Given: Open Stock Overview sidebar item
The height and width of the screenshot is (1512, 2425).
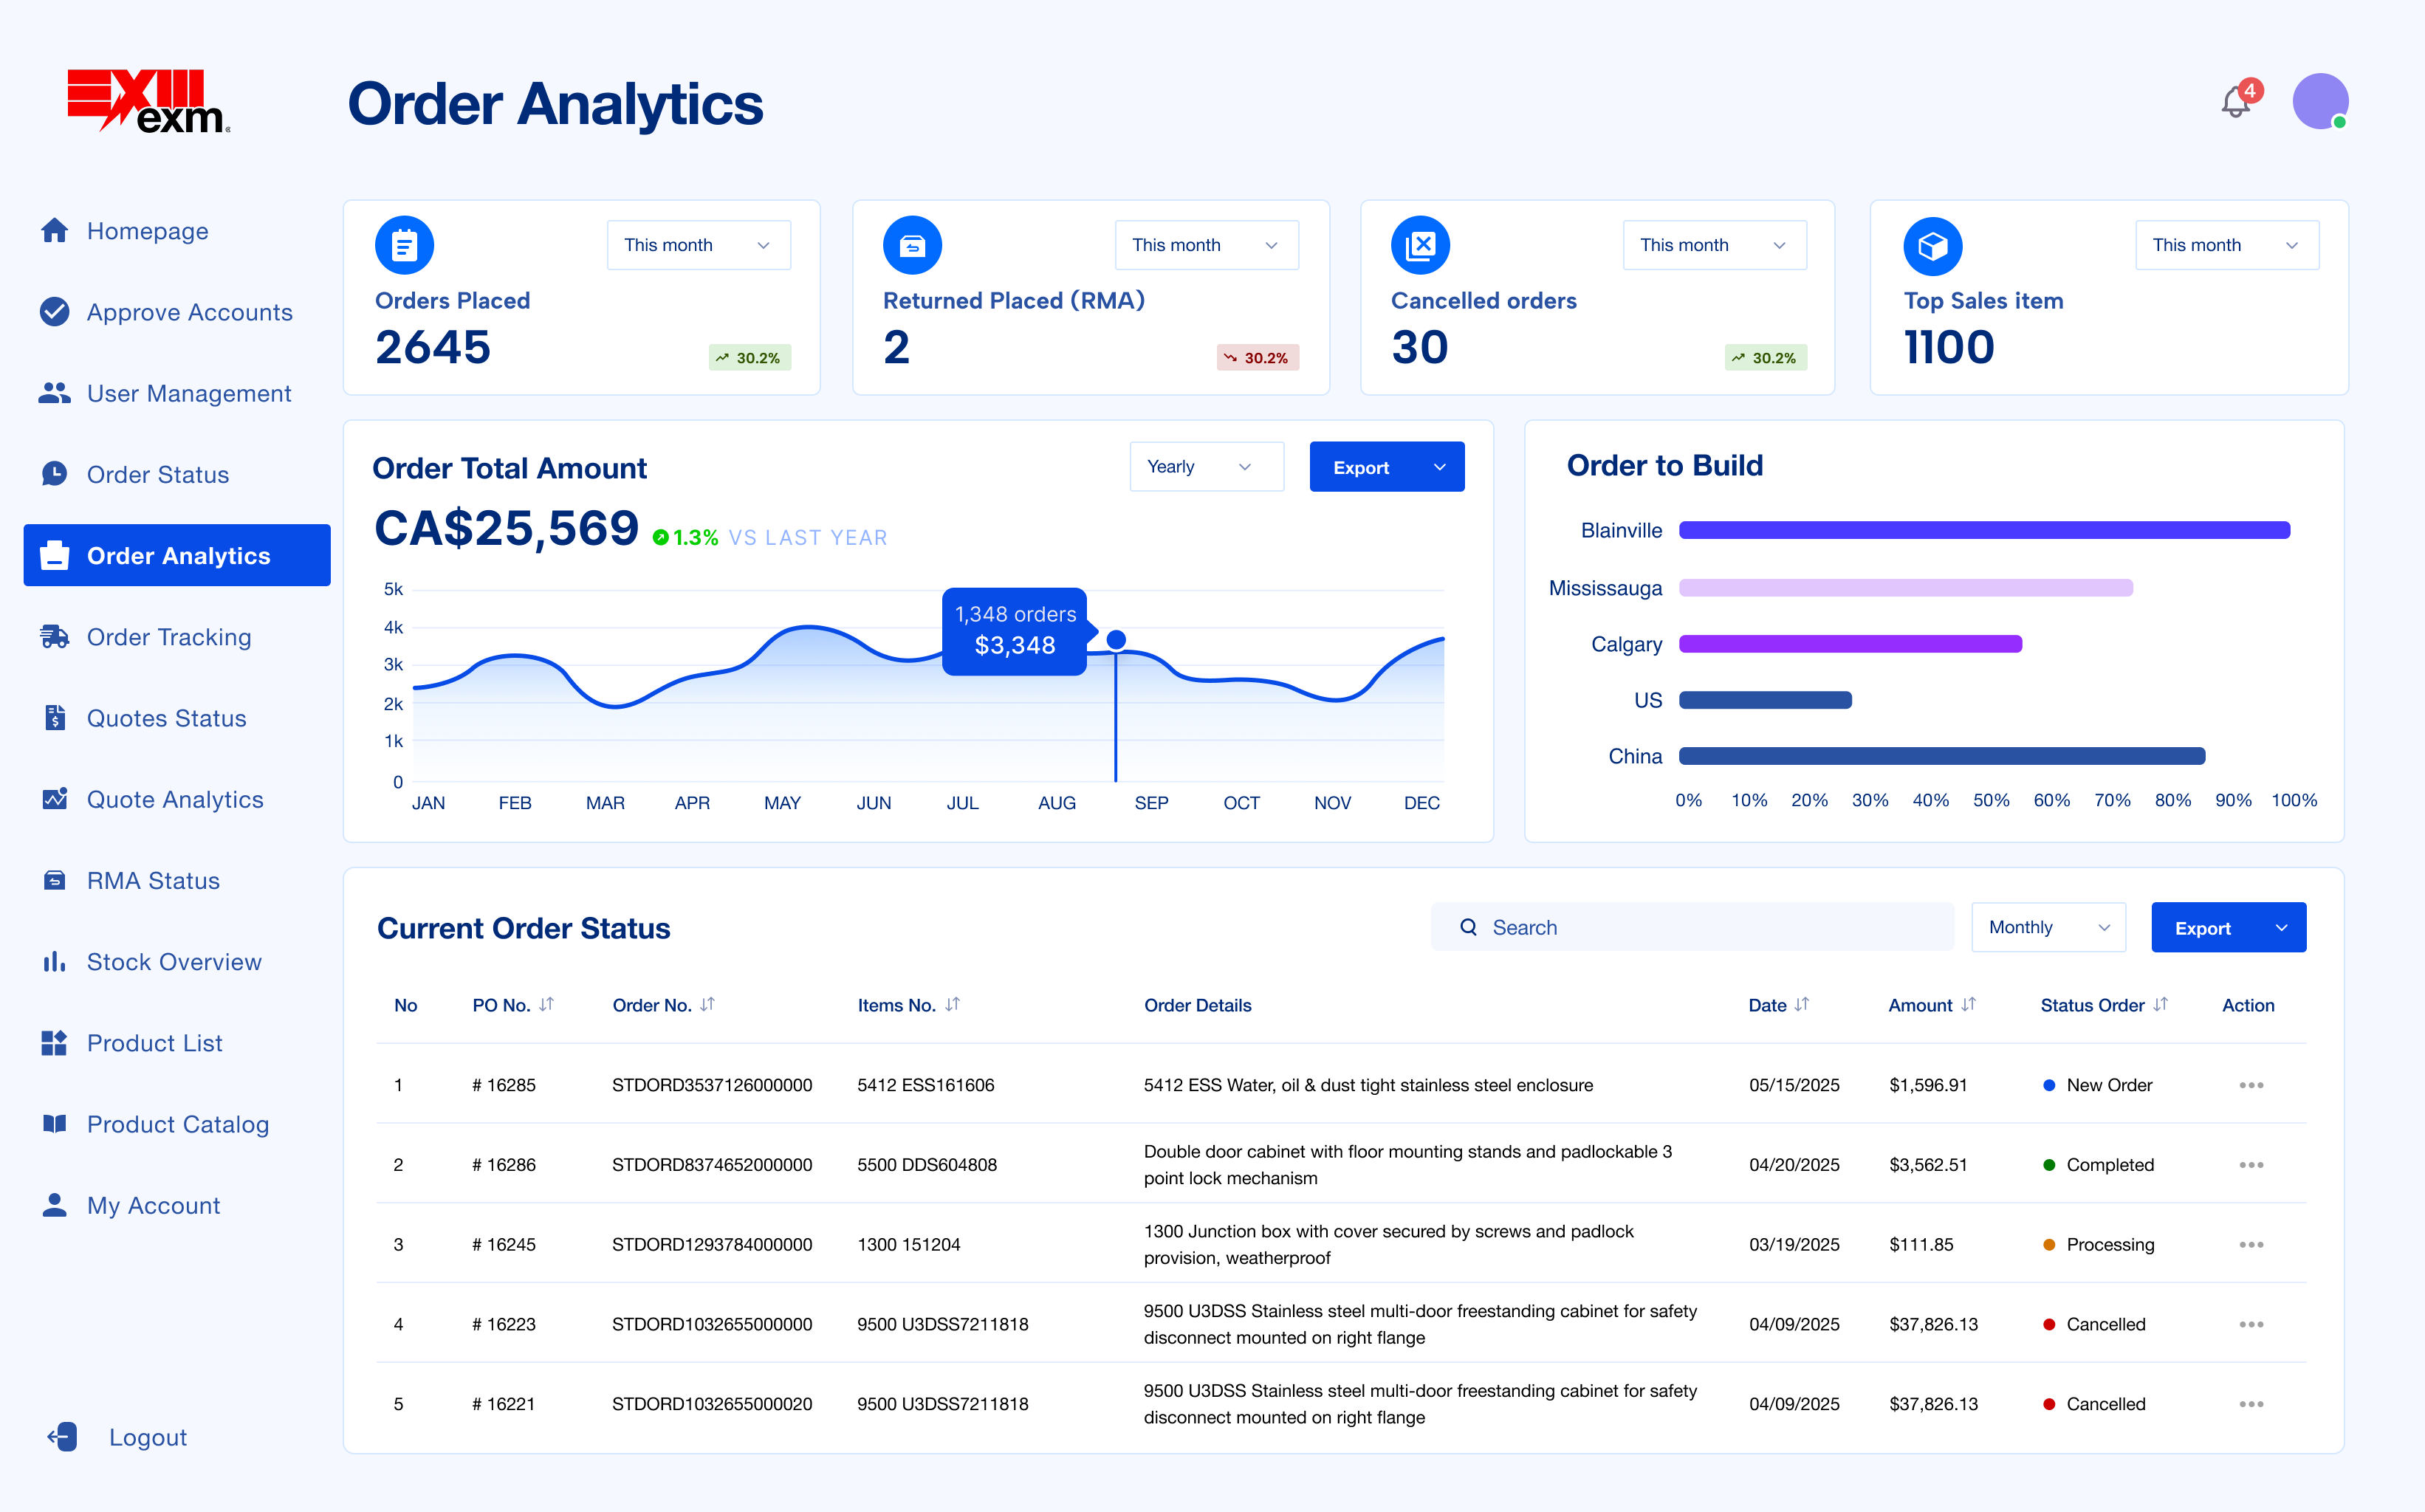Looking at the screenshot, I should coord(173,962).
